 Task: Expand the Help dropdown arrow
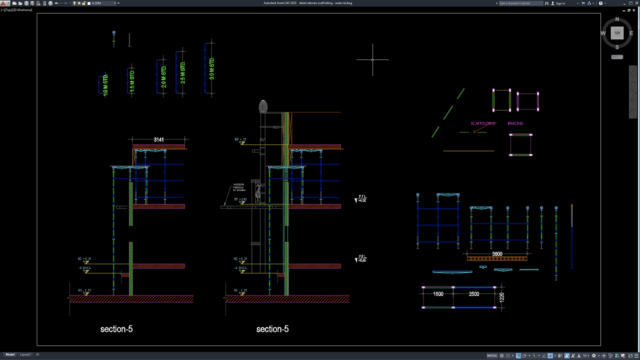tap(605, 3)
